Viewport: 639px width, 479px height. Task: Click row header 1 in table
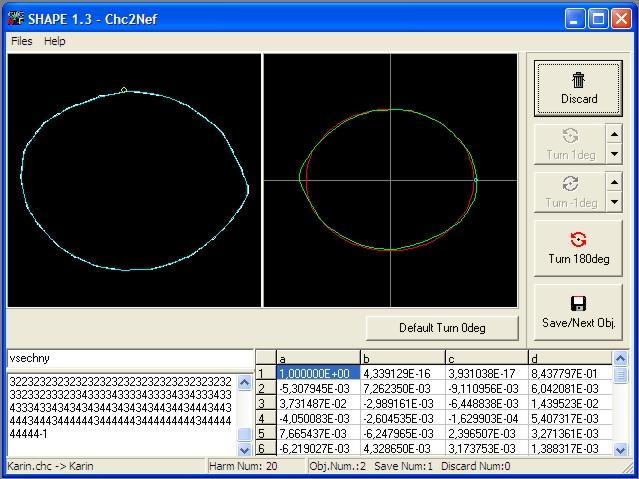pyautogui.click(x=266, y=373)
